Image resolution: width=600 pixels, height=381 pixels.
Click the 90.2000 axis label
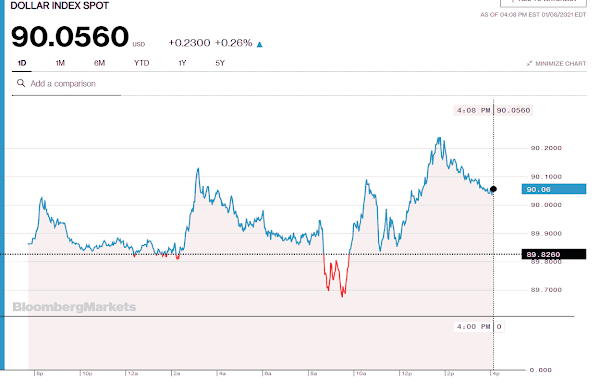[x=546, y=148]
